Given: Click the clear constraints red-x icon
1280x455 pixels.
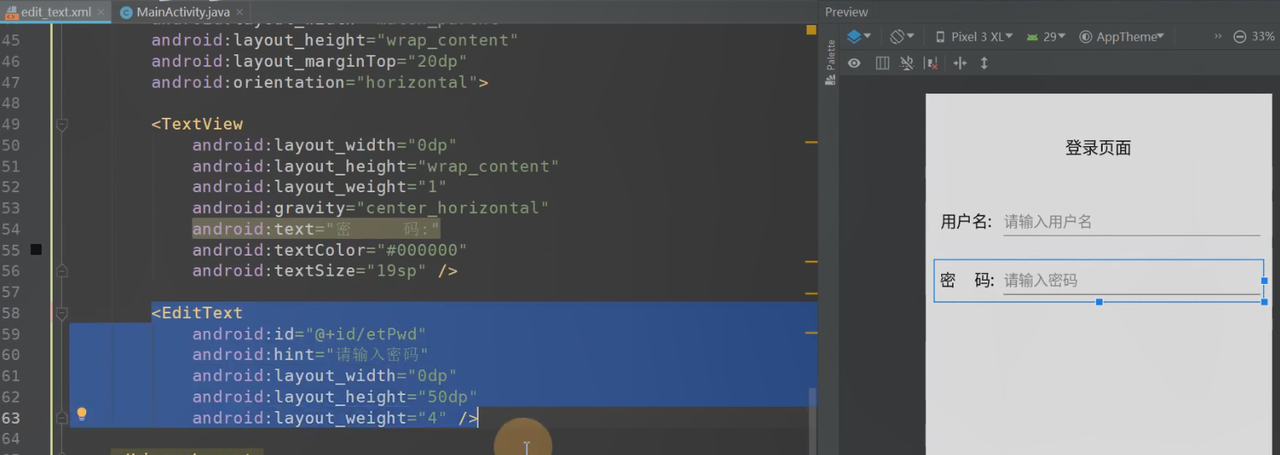Looking at the screenshot, I should tap(931, 63).
